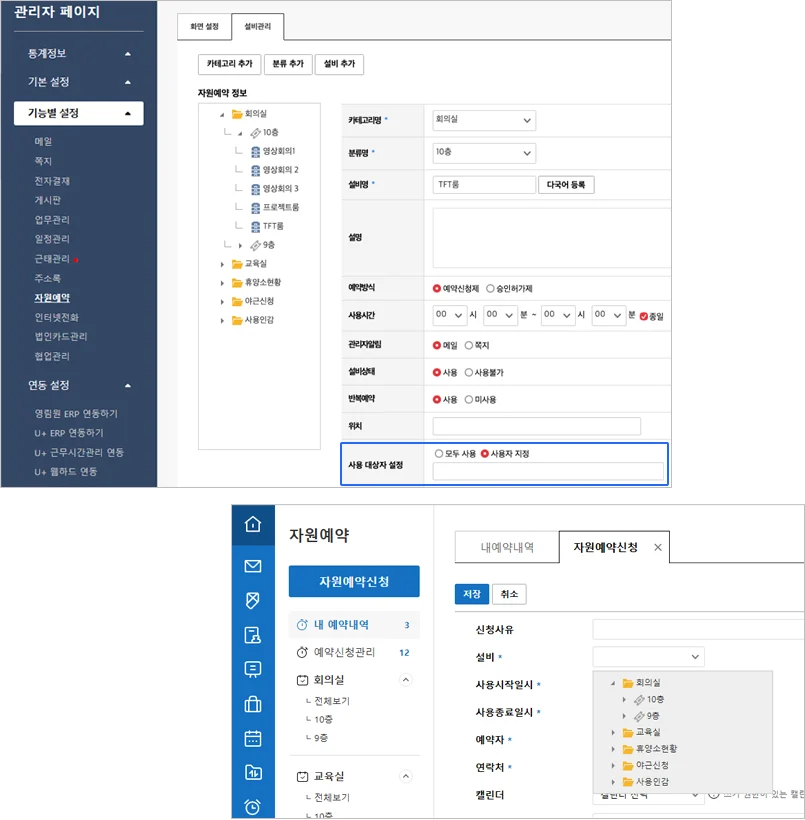Select the TFT룸 facility icon in tree

255,226
